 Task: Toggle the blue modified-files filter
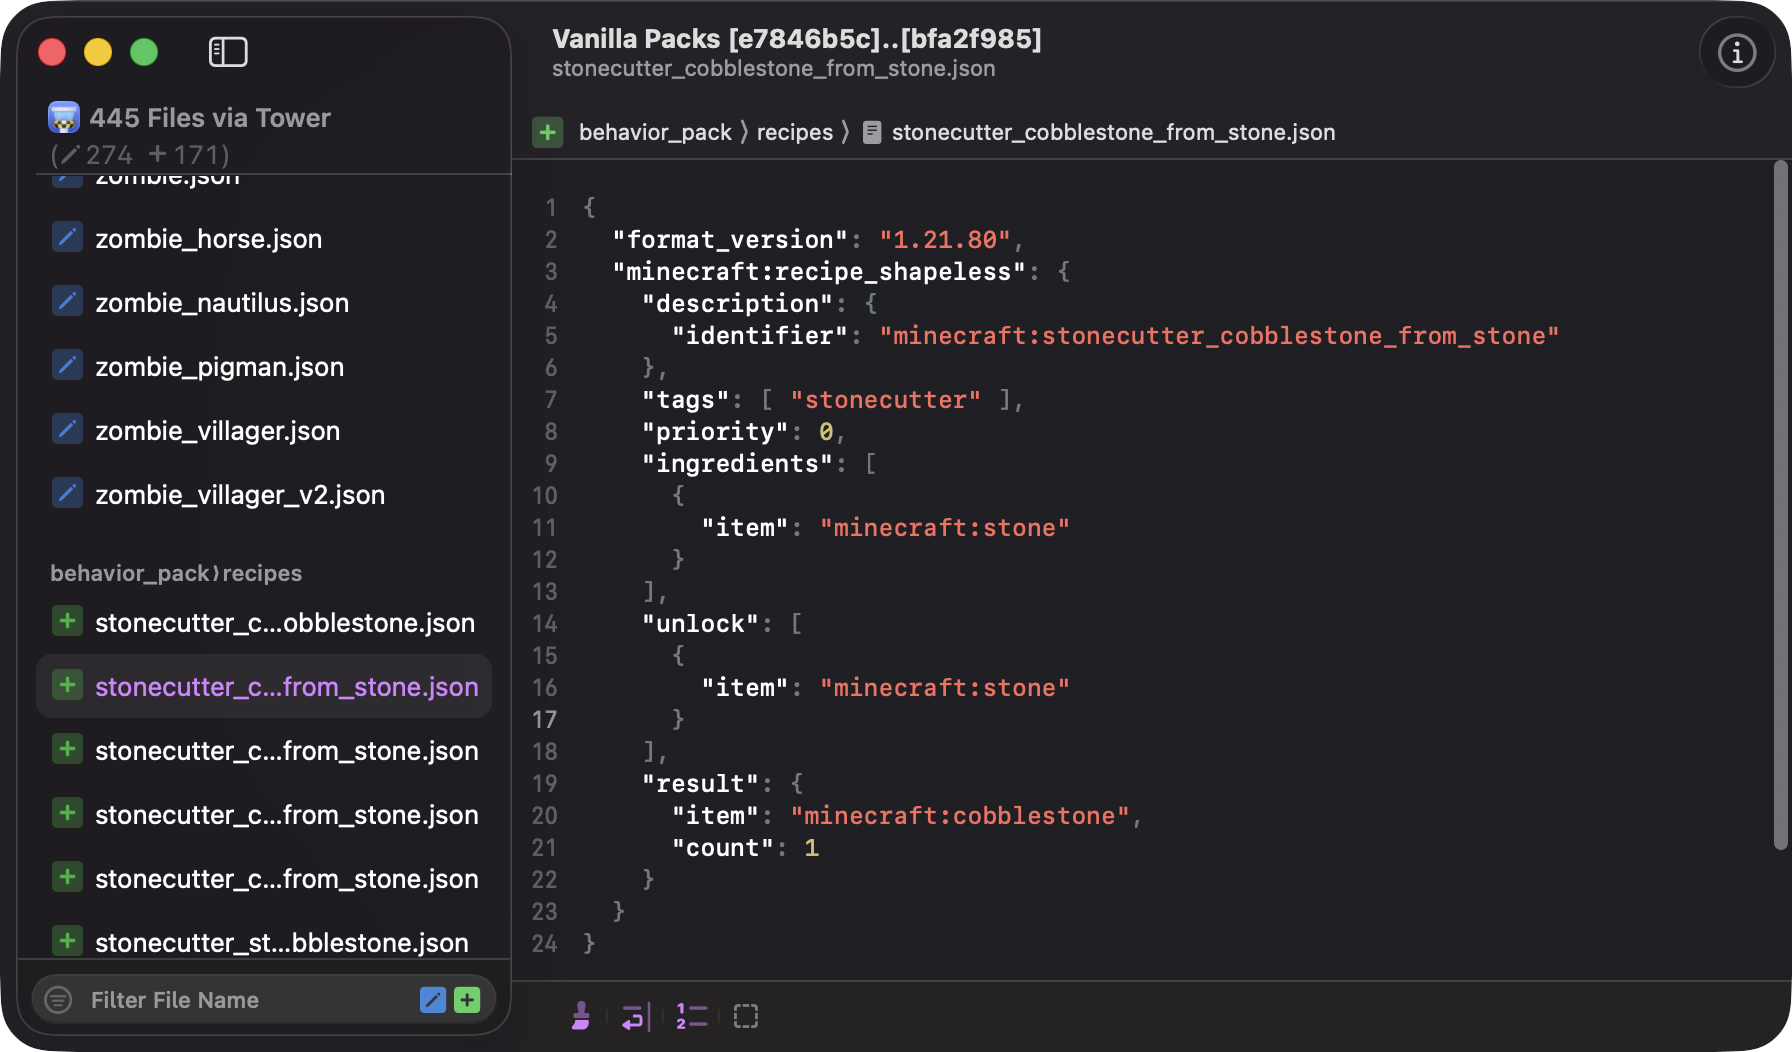tap(433, 1000)
